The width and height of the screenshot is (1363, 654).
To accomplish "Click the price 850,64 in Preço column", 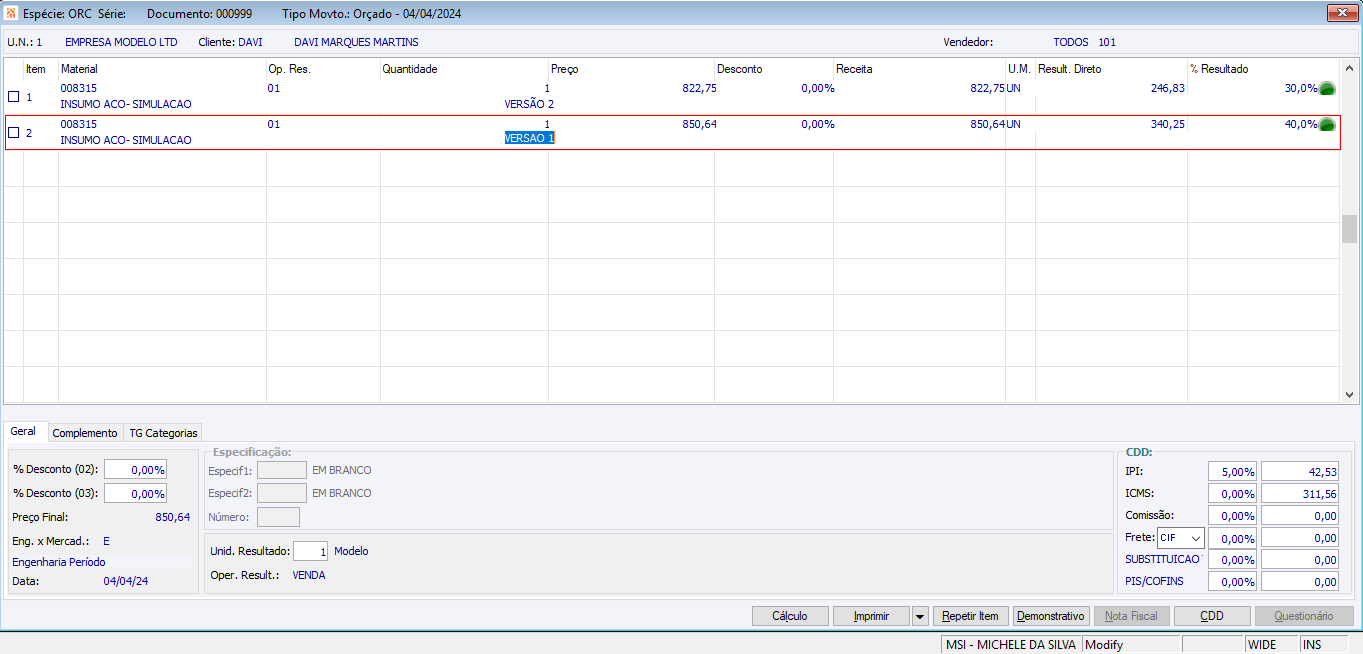I will (699, 124).
